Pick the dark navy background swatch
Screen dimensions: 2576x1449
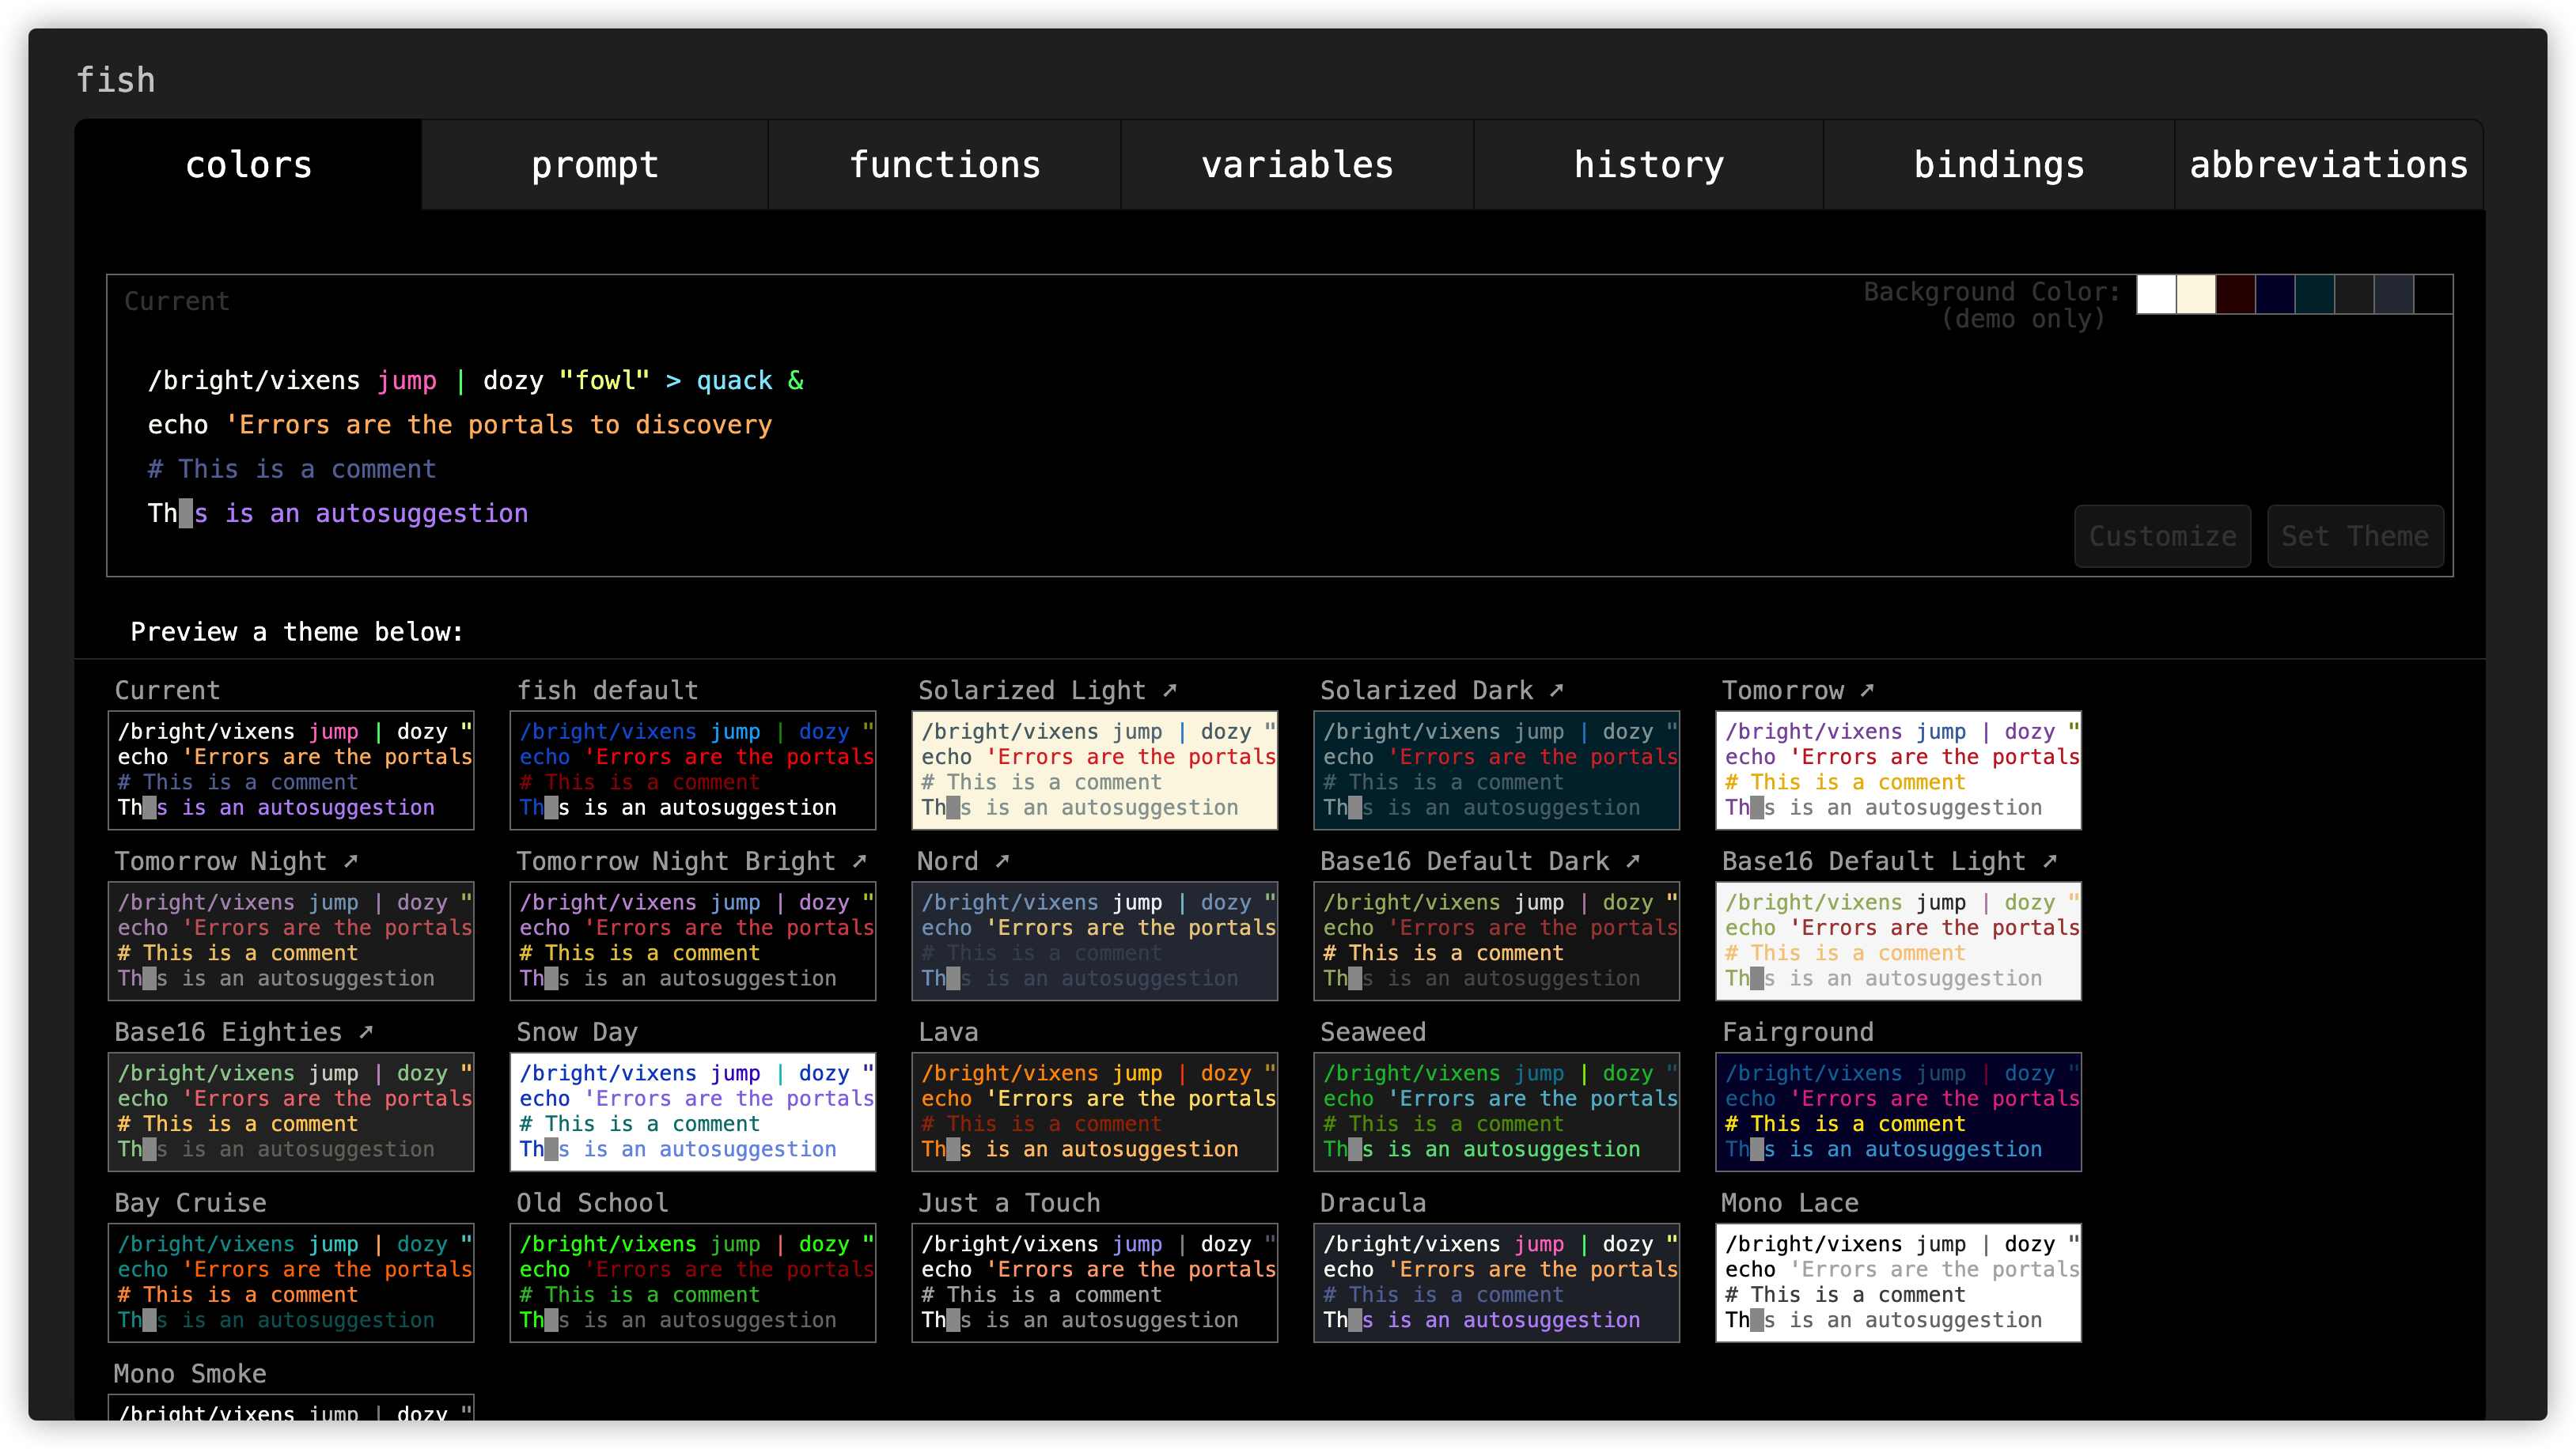click(2275, 294)
